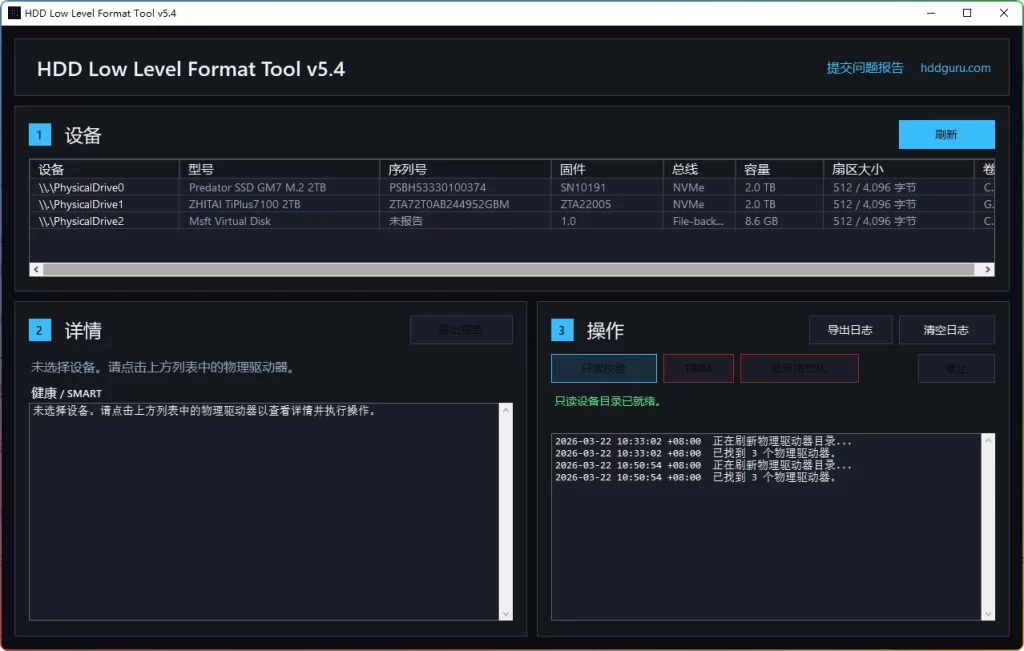
Task: Export the log with 导出日志
Action: (850, 329)
